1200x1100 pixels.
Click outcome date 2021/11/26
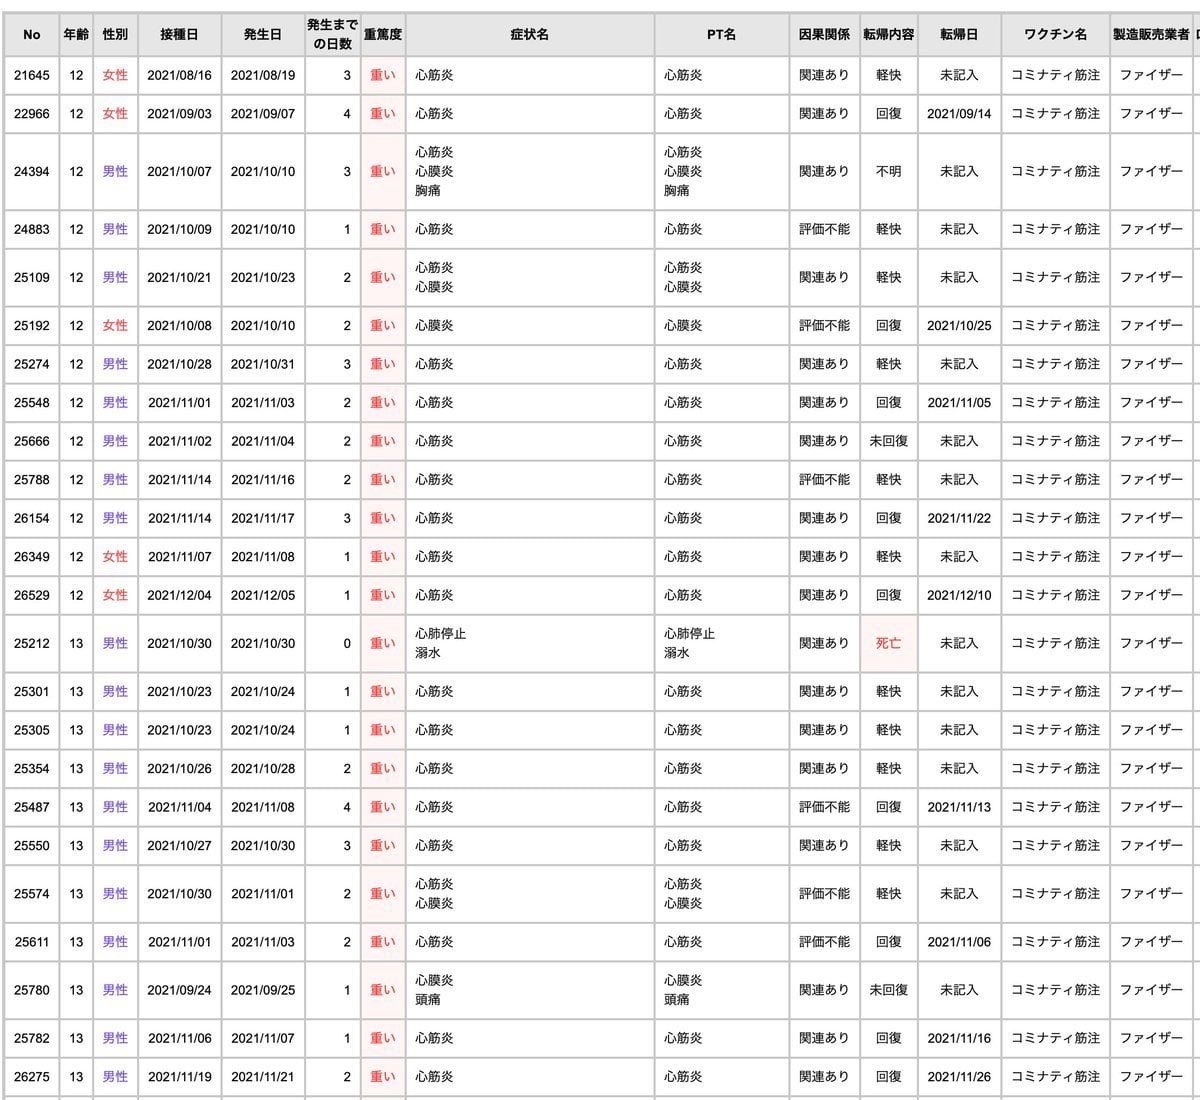tap(959, 1077)
